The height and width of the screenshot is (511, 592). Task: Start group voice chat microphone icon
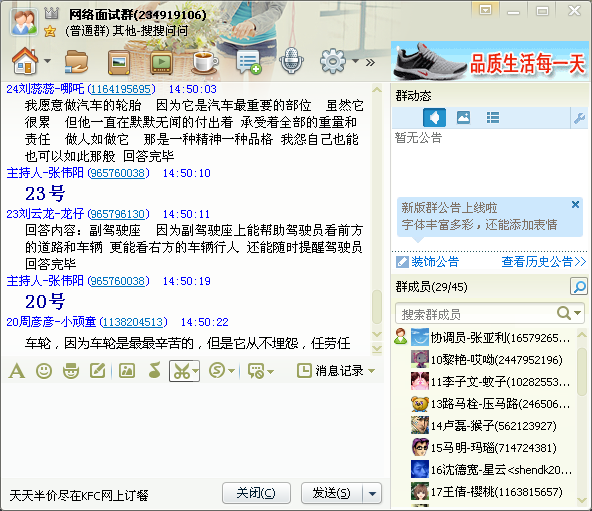click(291, 61)
